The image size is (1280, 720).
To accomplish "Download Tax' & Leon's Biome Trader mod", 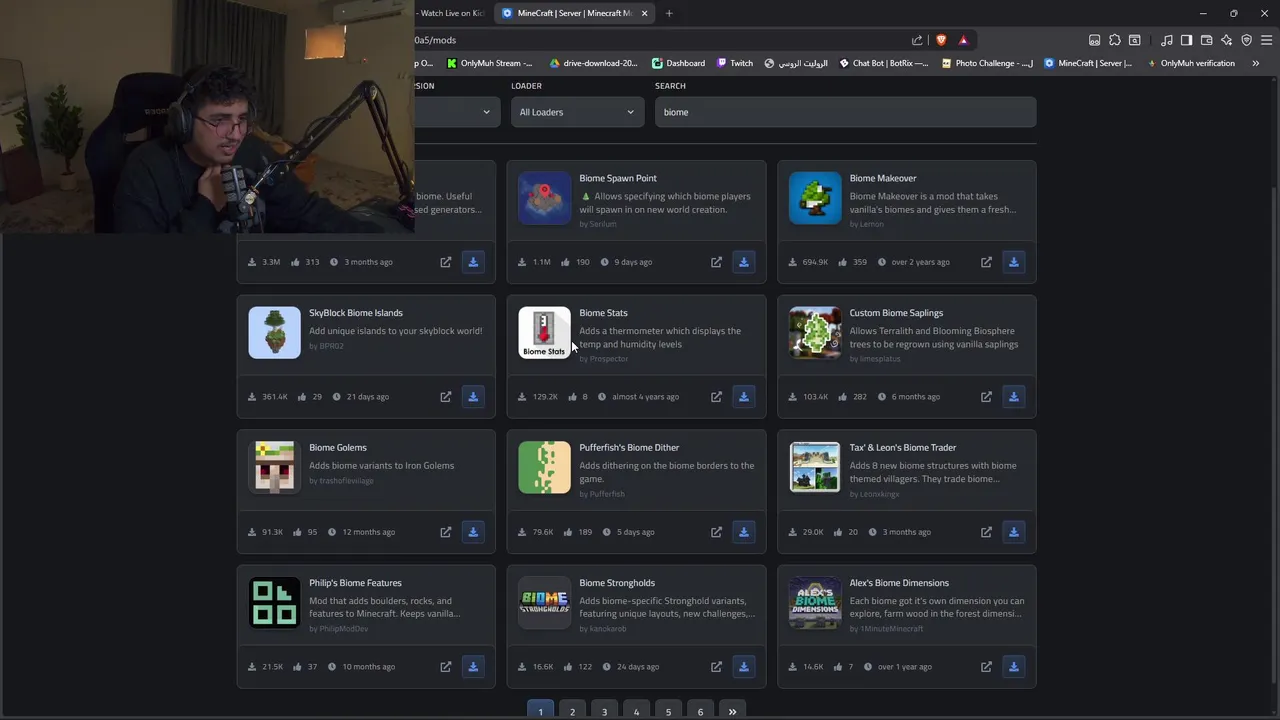I will click(1013, 532).
